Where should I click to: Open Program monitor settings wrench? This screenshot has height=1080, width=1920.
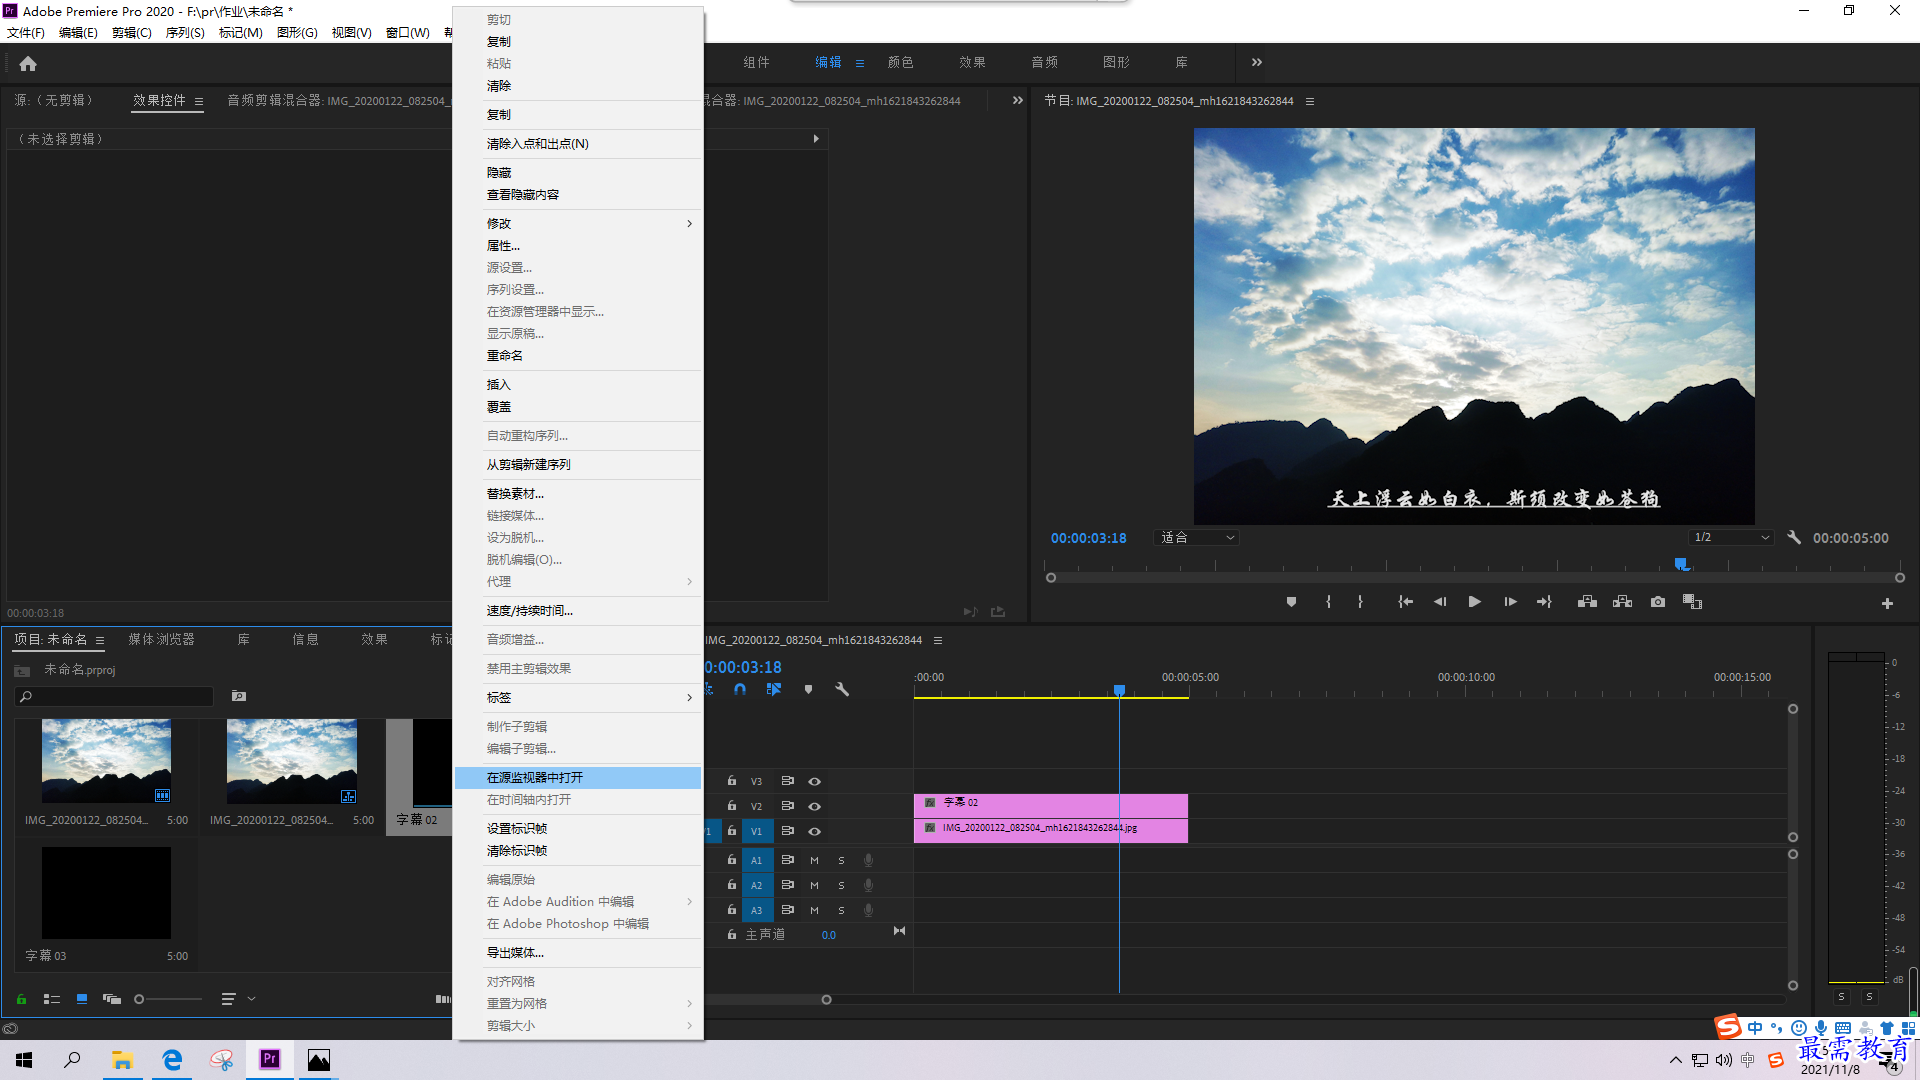1794,537
